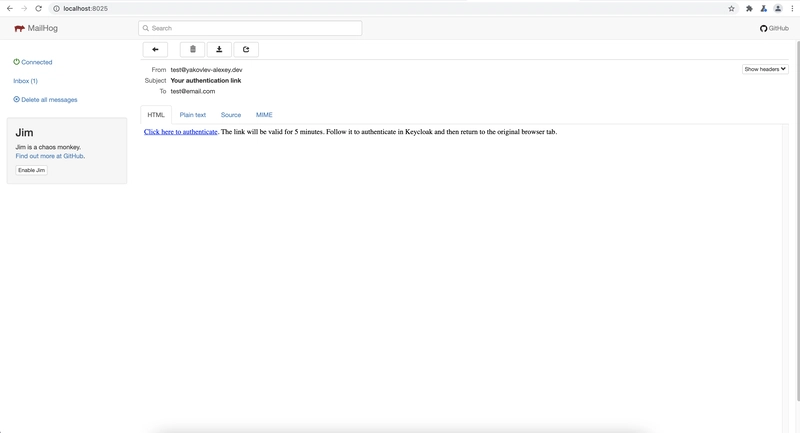Reload the page in browser

pos(38,9)
